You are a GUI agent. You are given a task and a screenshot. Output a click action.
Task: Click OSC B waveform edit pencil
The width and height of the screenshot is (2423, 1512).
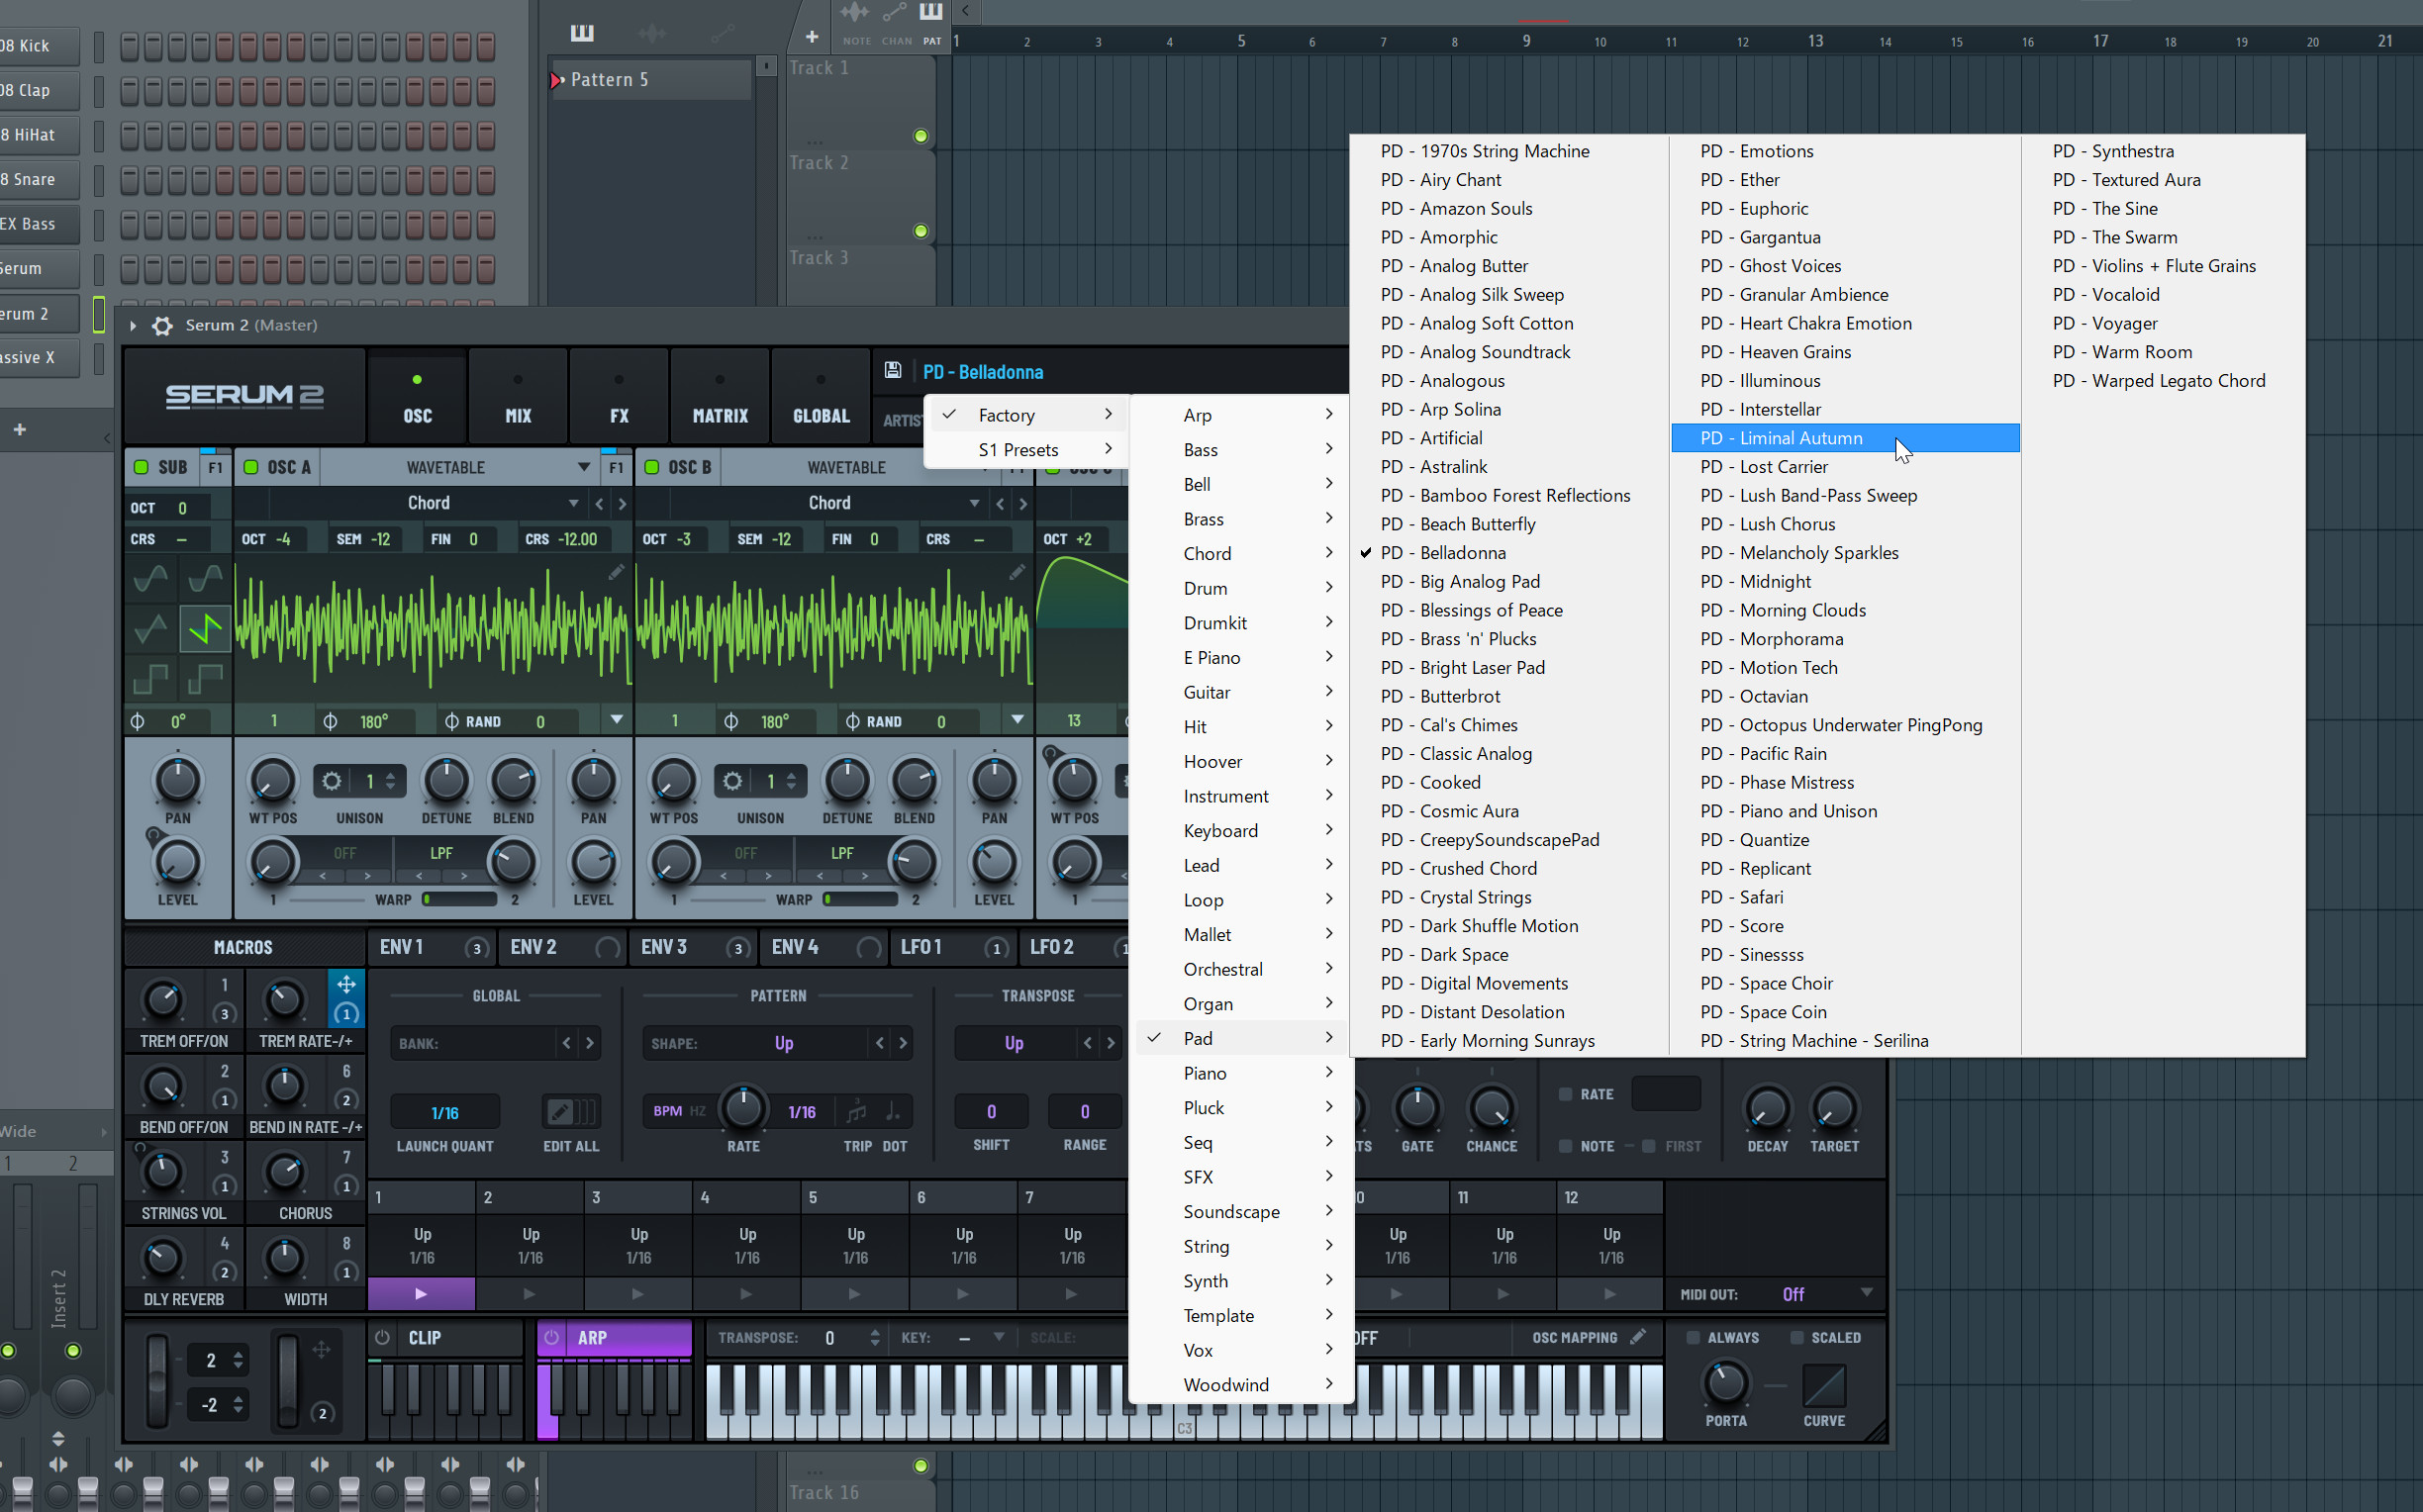[x=1017, y=572]
